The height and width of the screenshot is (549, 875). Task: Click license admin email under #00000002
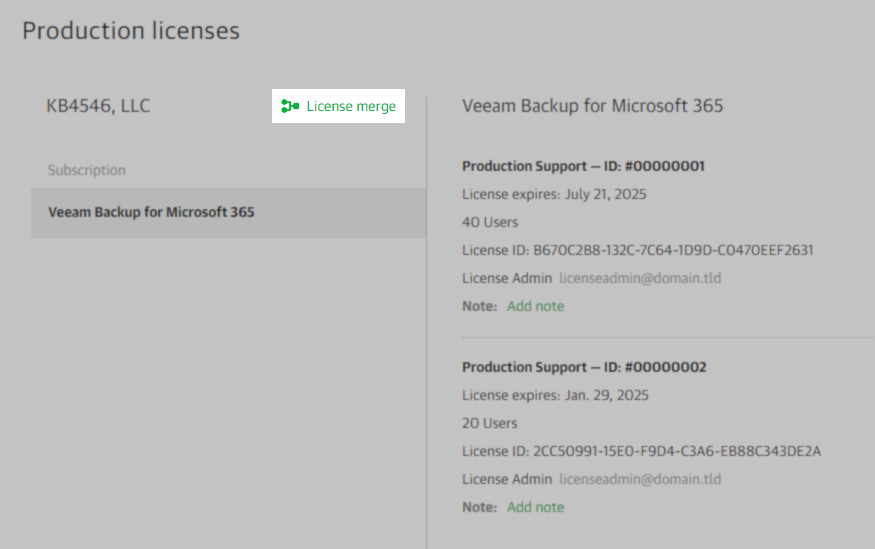pos(640,479)
